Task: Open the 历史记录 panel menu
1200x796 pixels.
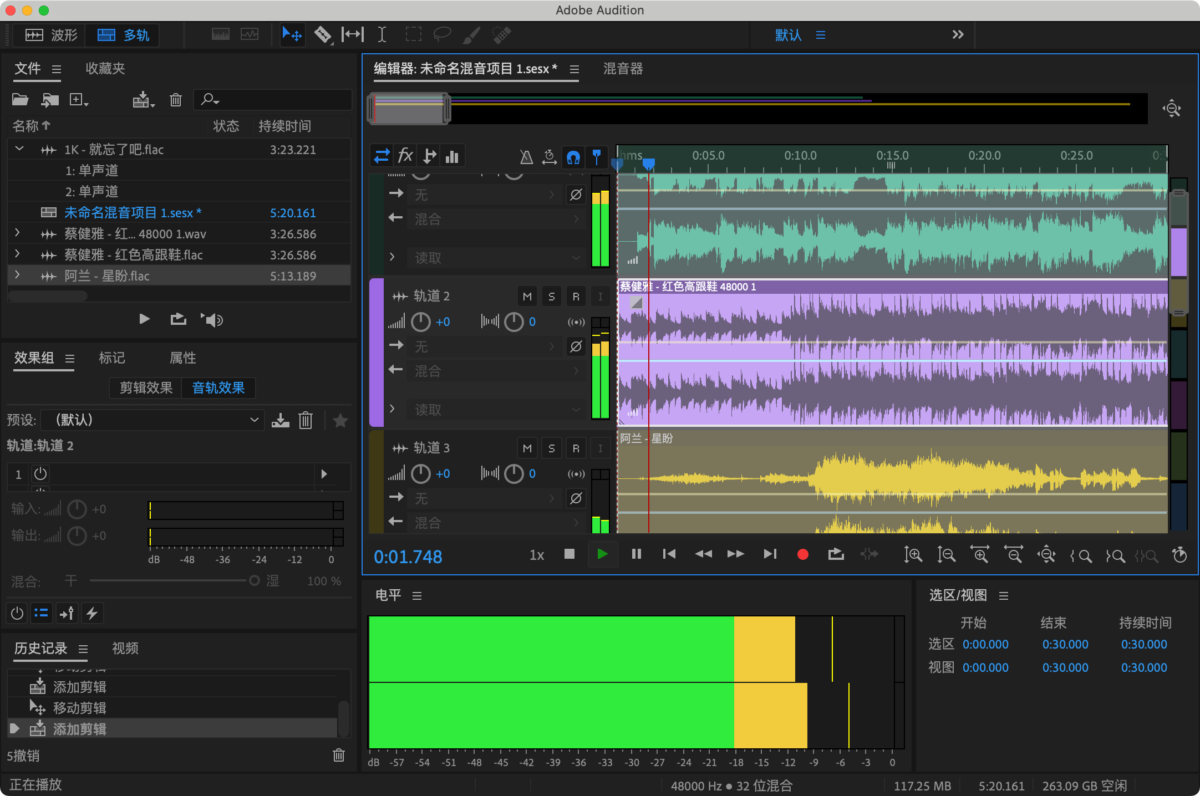Action: pos(83,648)
